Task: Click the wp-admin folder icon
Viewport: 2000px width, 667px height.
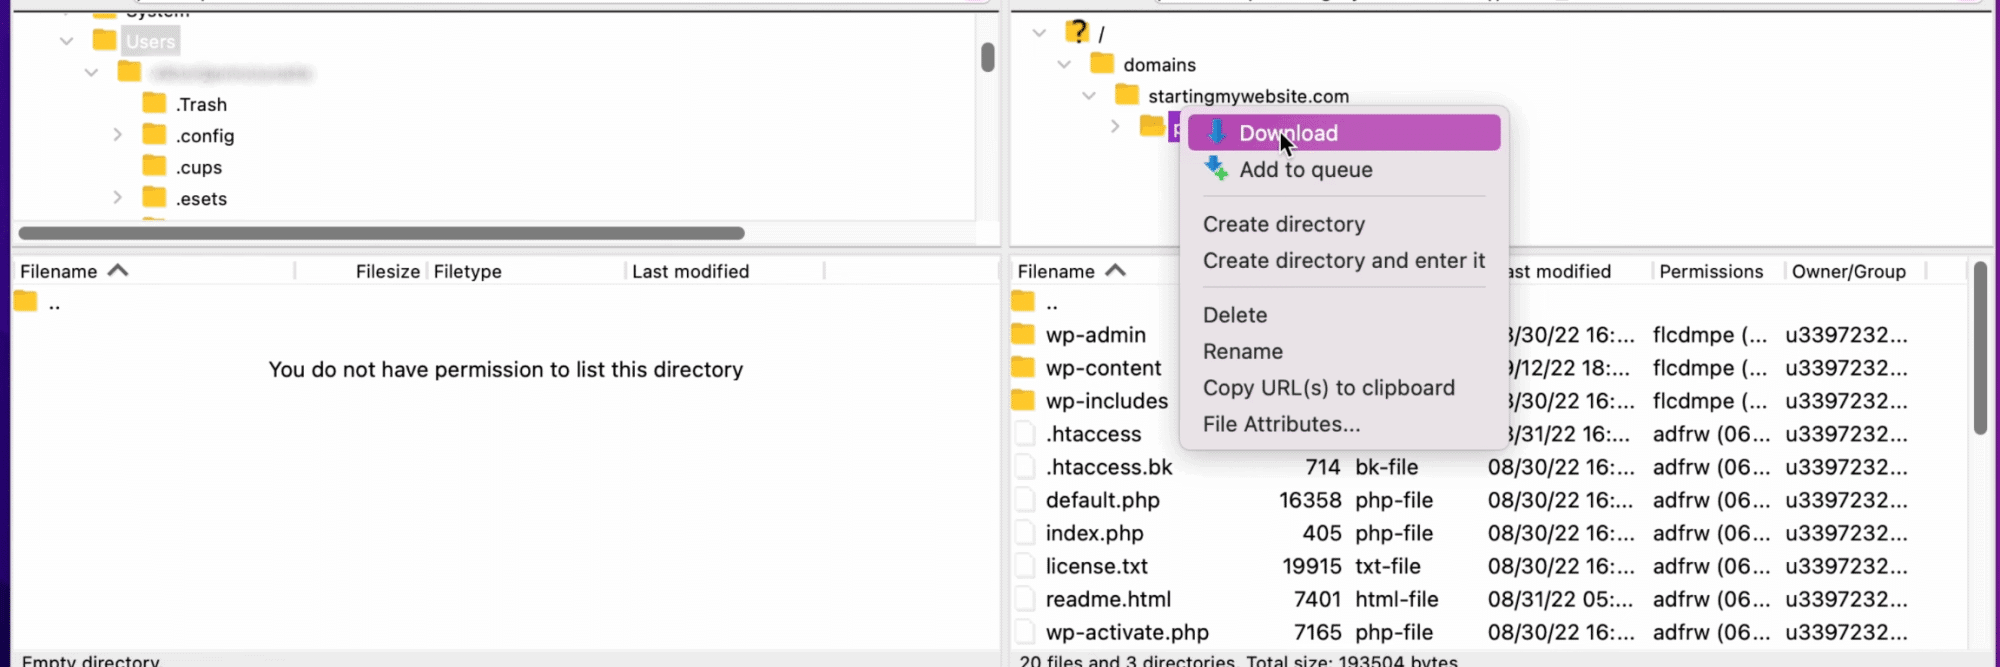Action: 1023,334
